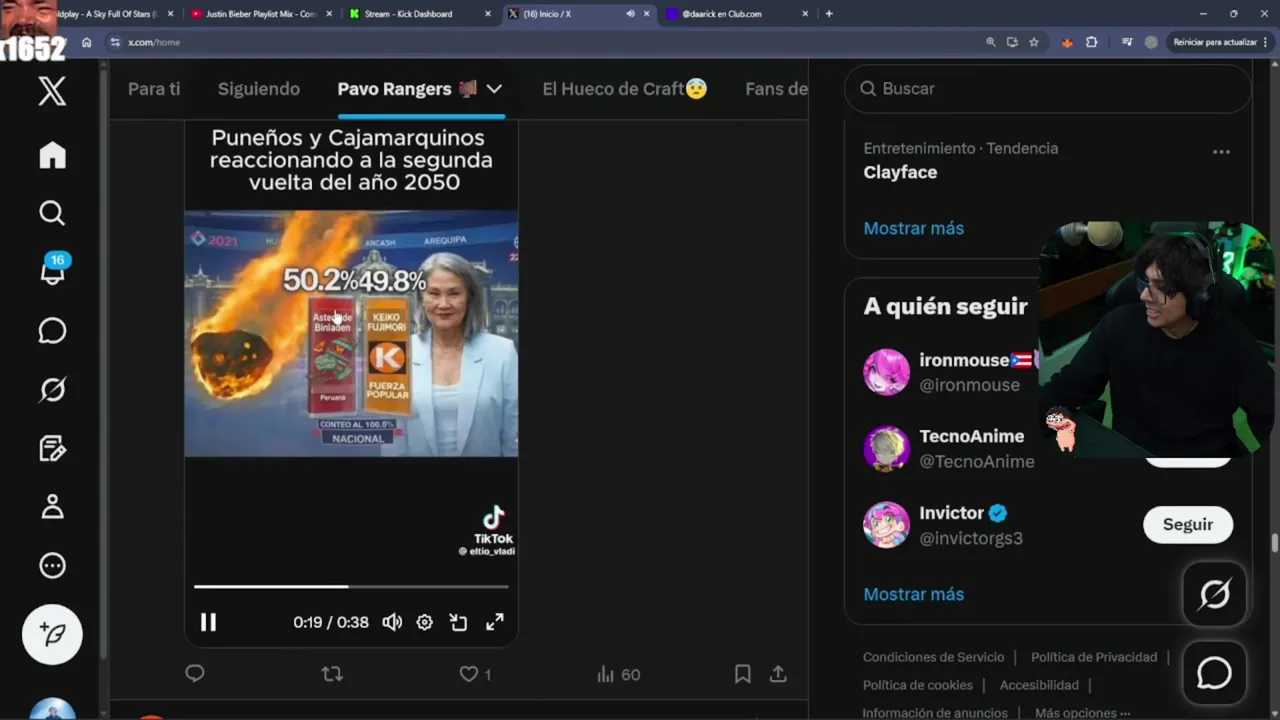Mute audio on the Inicio / X tab
Image resolution: width=1280 pixels, height=720 pixels.
pos(630,14)
